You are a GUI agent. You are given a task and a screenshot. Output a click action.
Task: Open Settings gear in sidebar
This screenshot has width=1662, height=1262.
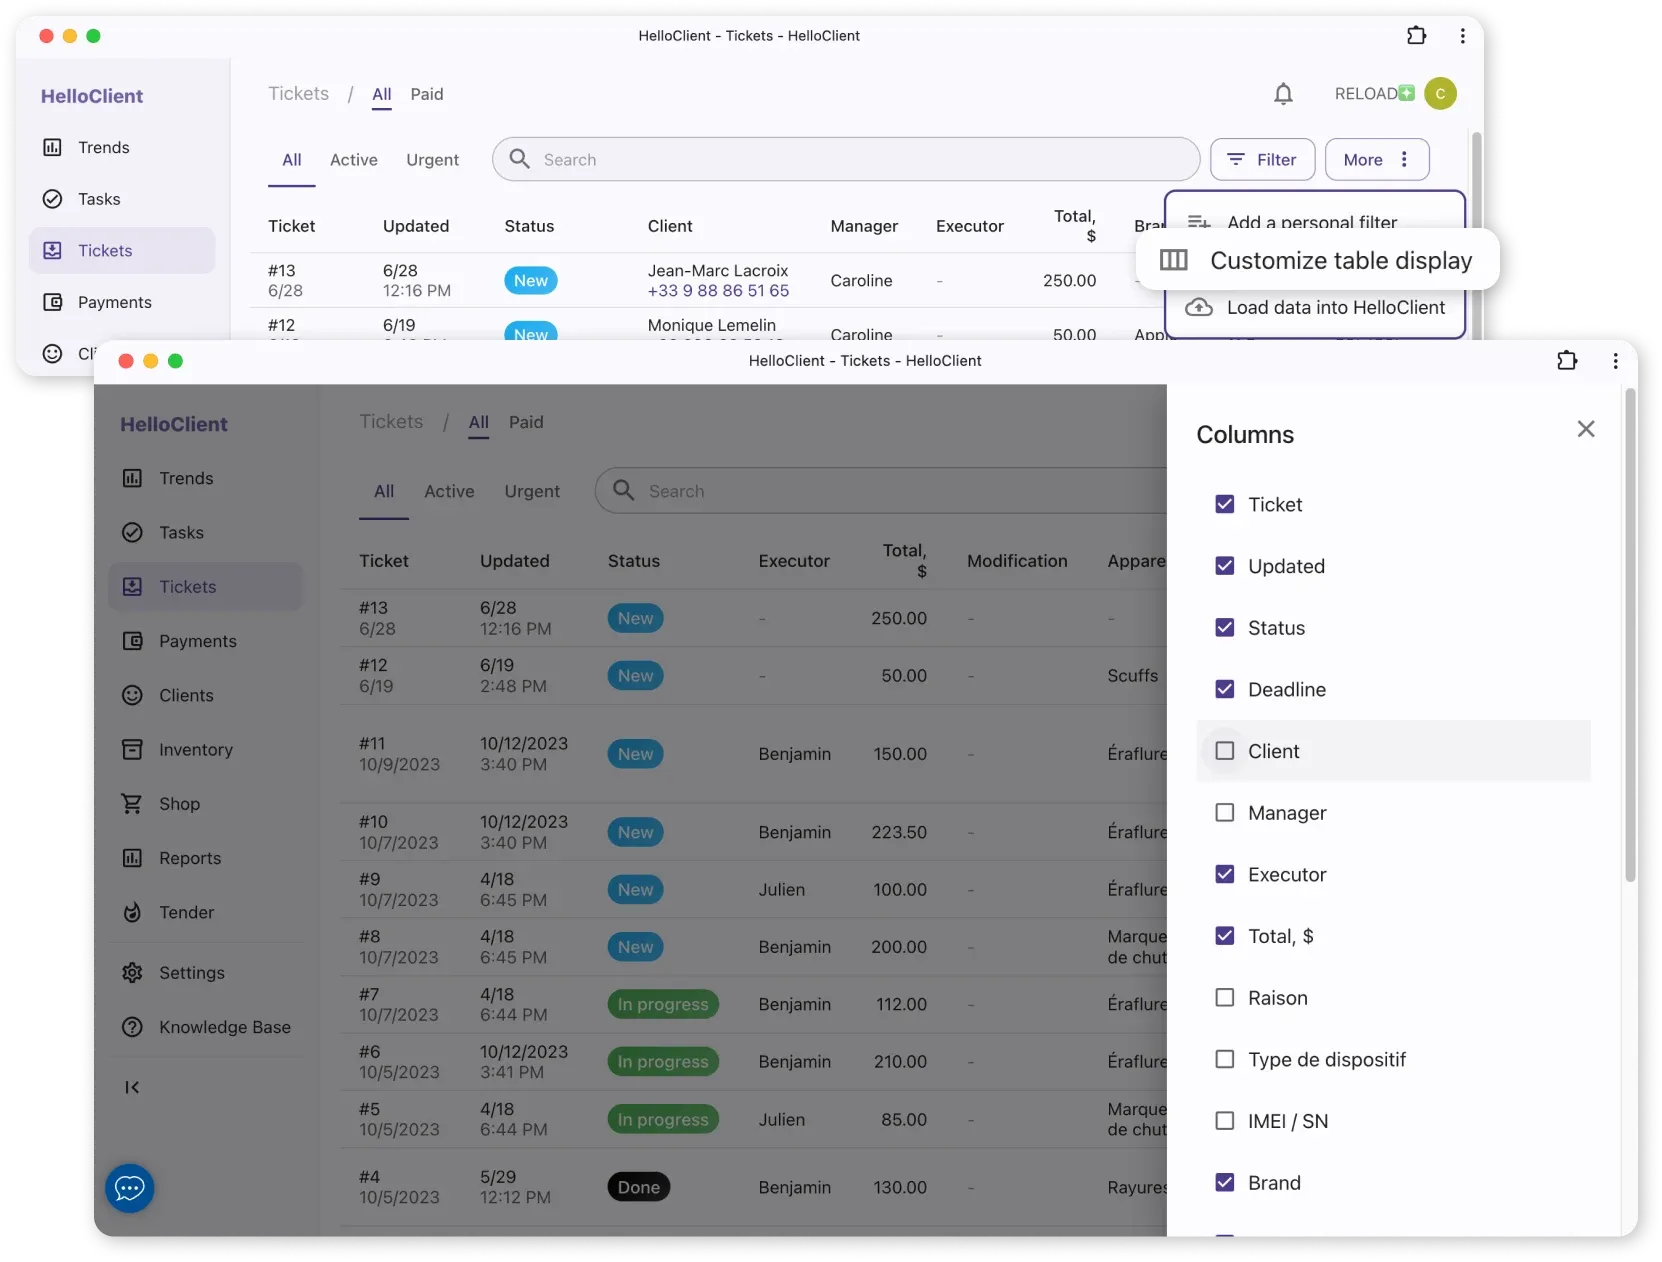click(190, 973)
